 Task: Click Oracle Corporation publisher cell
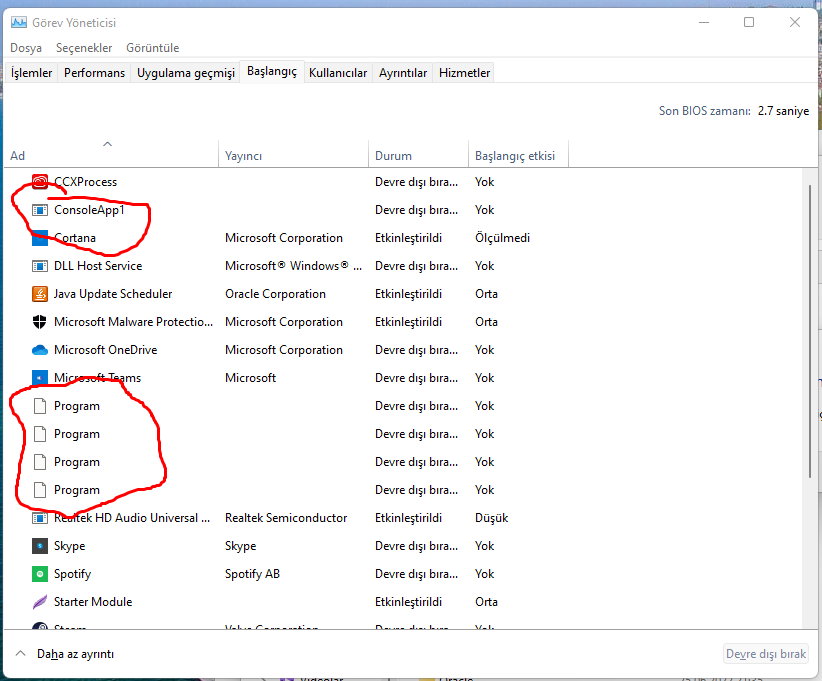pos(275,294)
